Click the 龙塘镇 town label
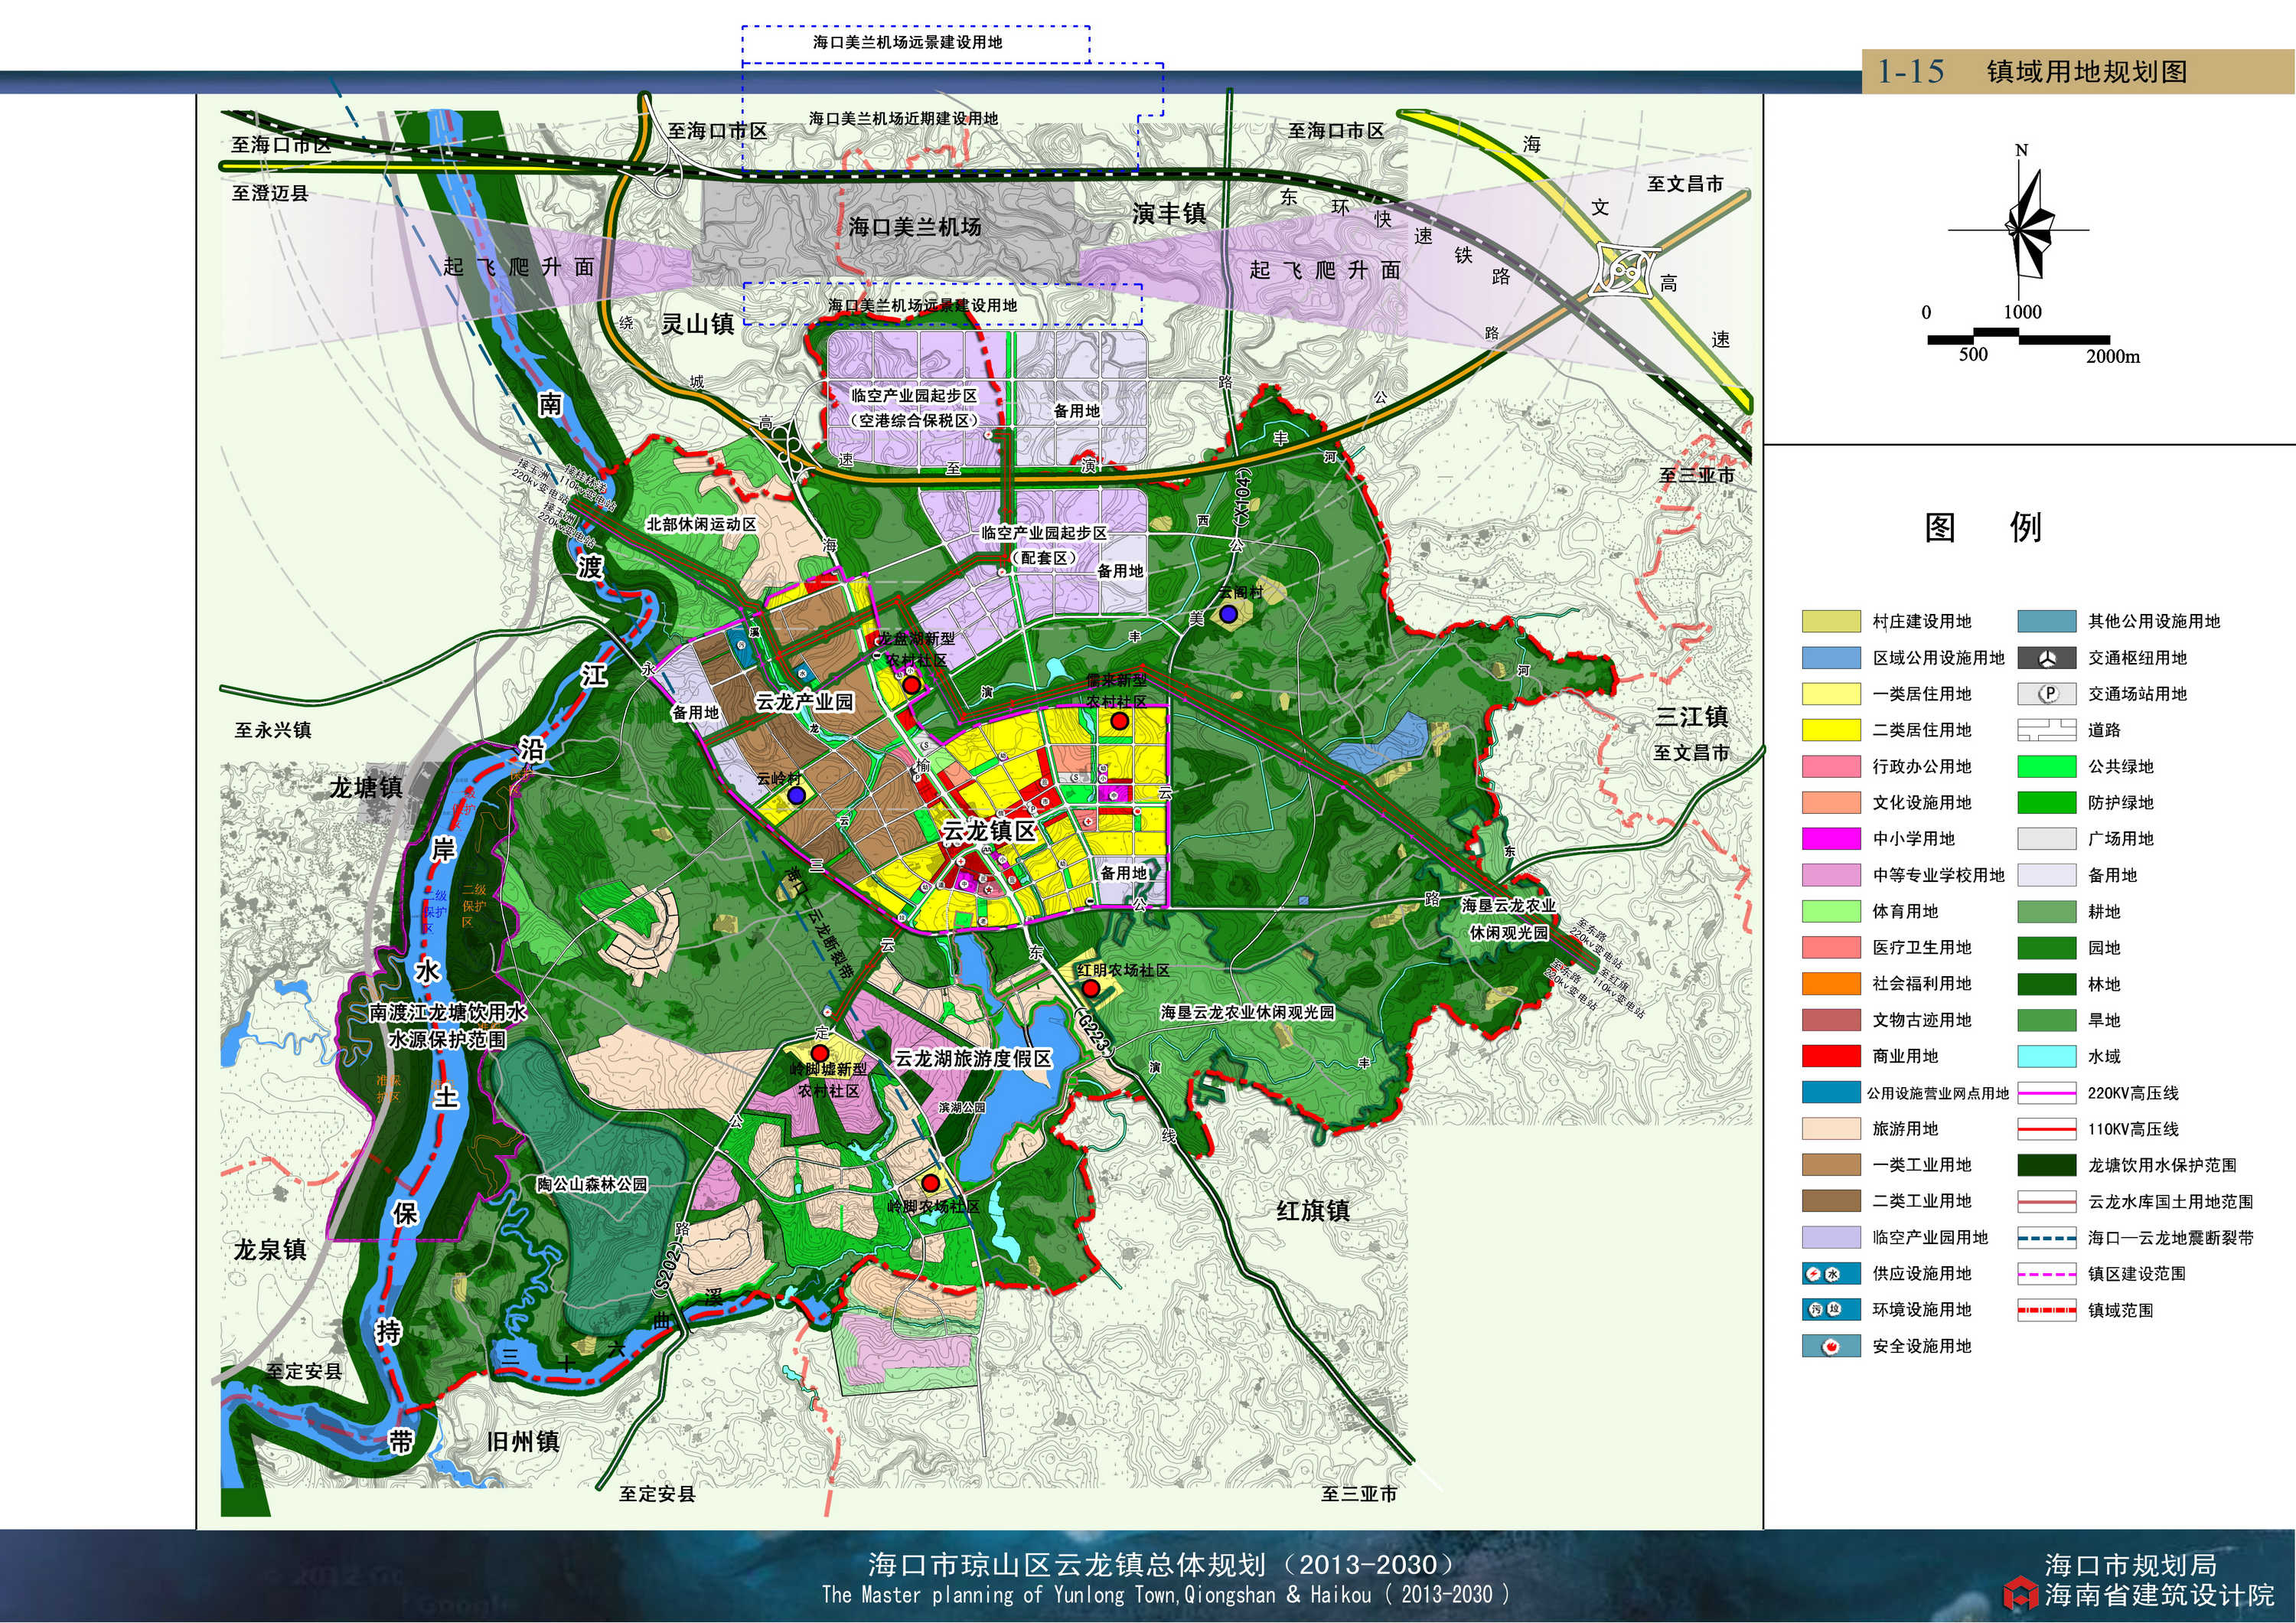Viewport: 2296px width, 1623px height. (x=366, y=788)
